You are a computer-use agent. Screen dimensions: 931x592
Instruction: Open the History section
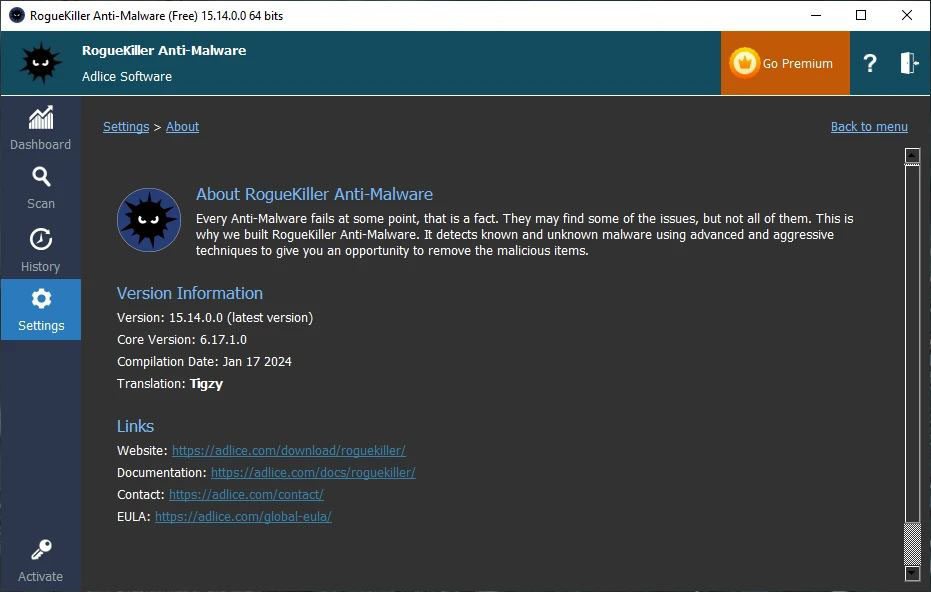pos(40,249)
